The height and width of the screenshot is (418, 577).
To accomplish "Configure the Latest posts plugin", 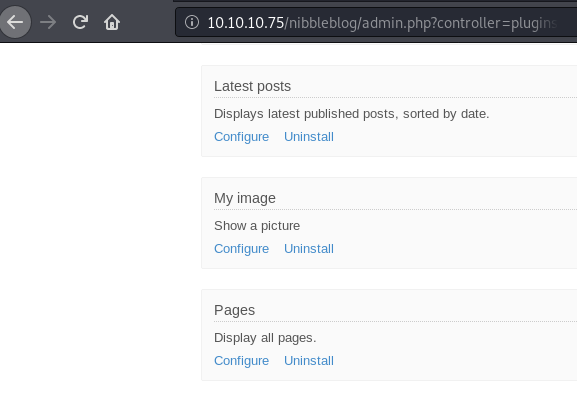I will pos(241,137).
